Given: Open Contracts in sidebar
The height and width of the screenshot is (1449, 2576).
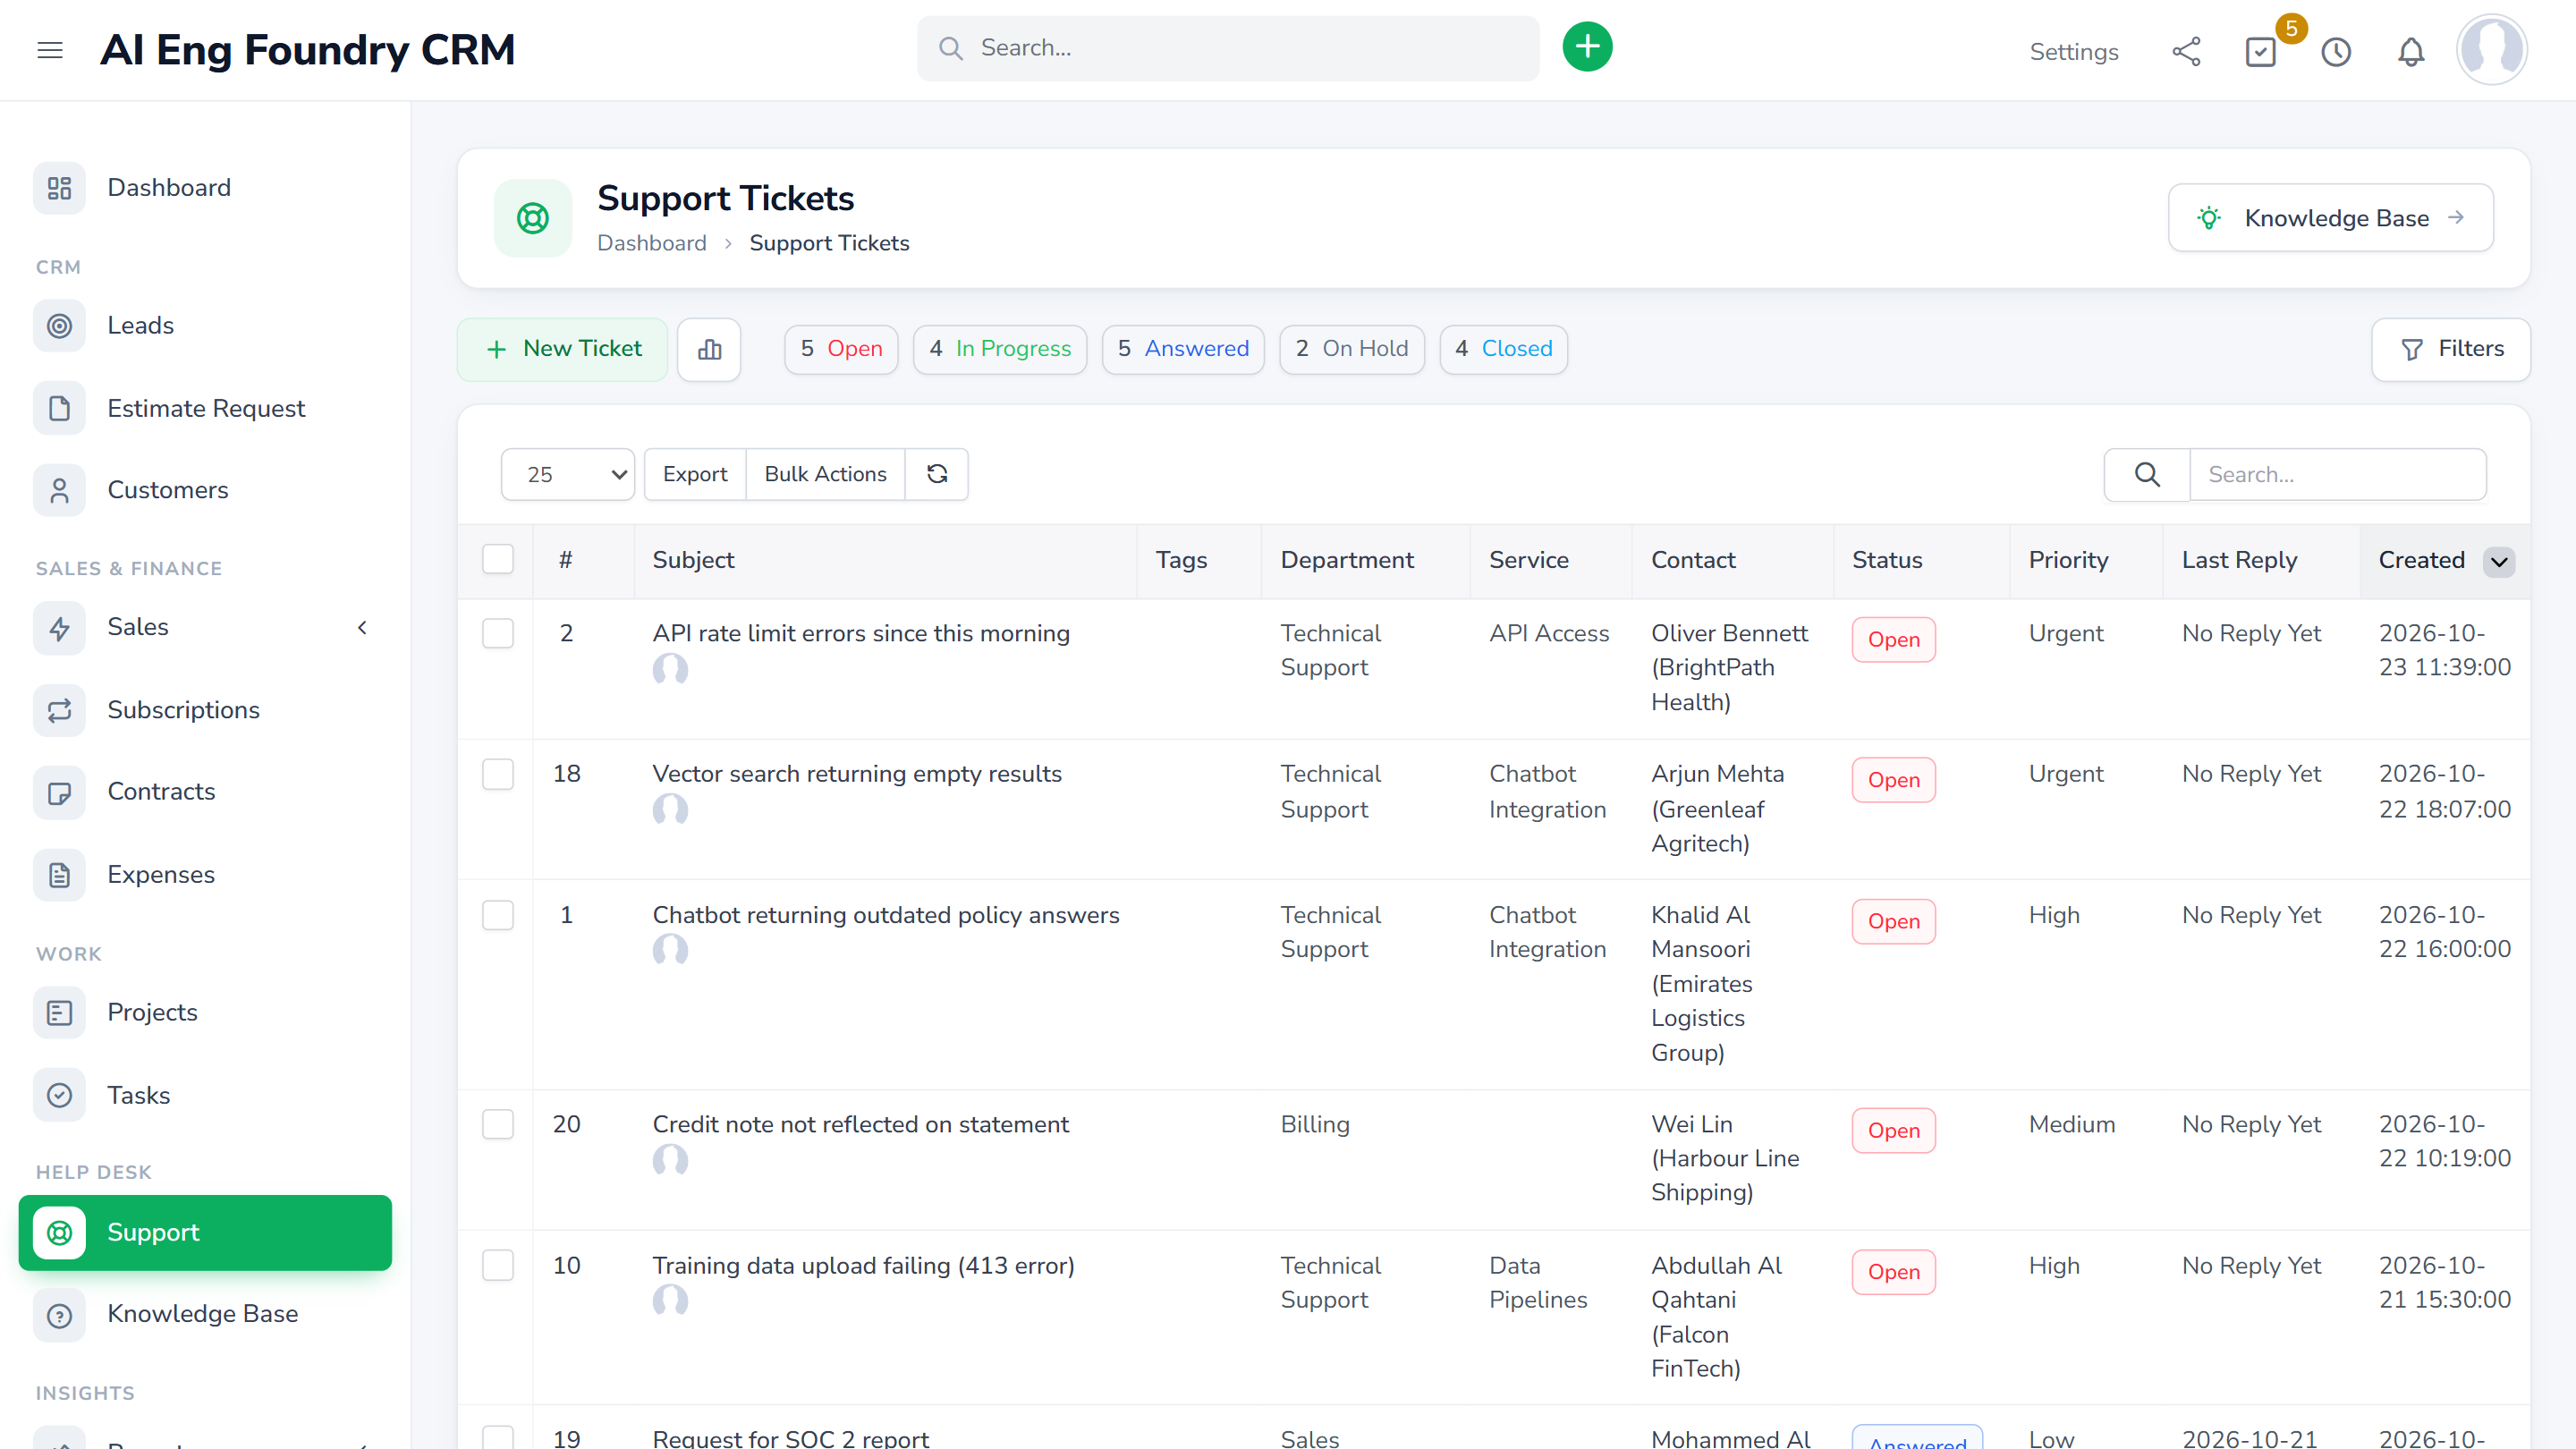Looking at the screenshot, I should [205, 792].
